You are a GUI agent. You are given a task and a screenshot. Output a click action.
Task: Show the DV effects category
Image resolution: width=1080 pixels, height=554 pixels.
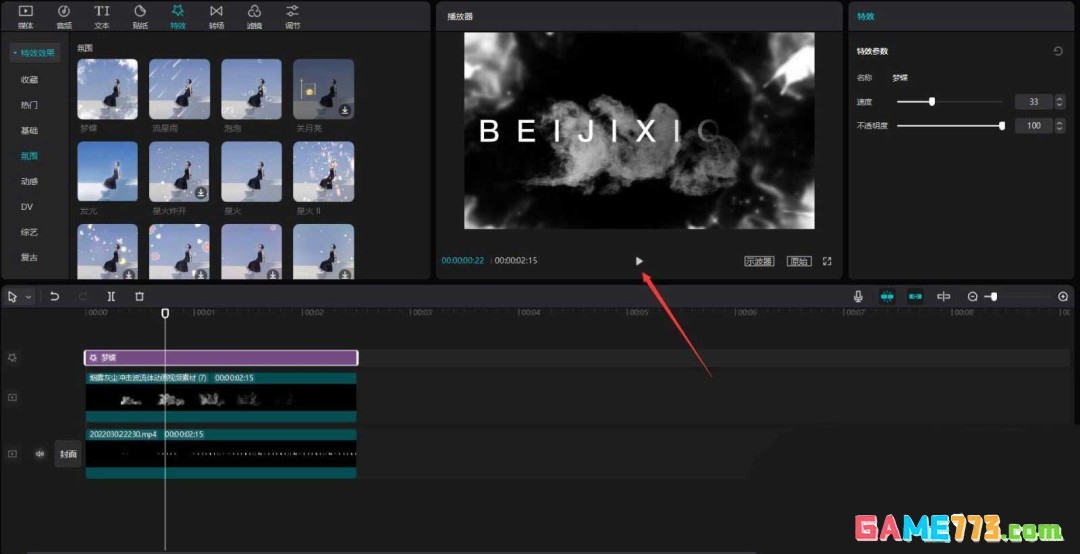[26, 207]
